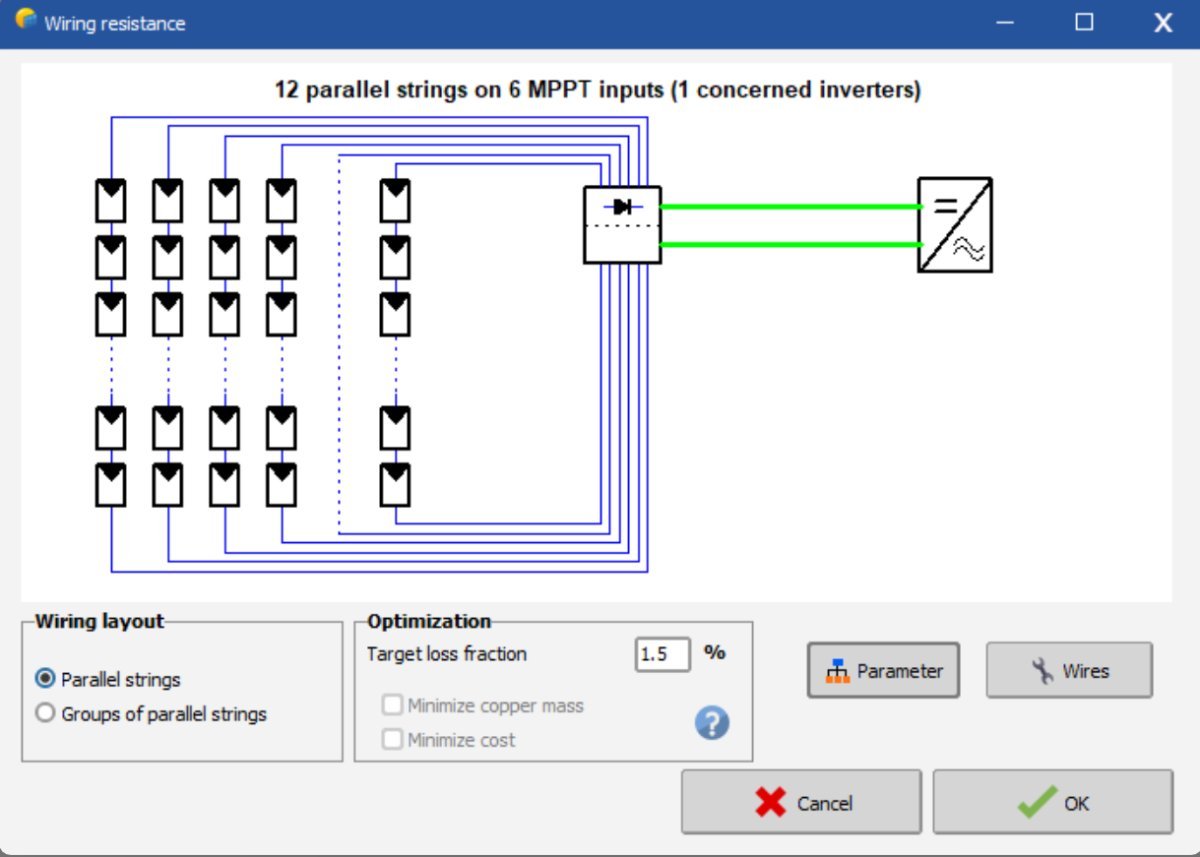Close the Wiring resistance dialog
Image resolution: width=1200 pixels, height=857 pixels.
coord(1163,22)
